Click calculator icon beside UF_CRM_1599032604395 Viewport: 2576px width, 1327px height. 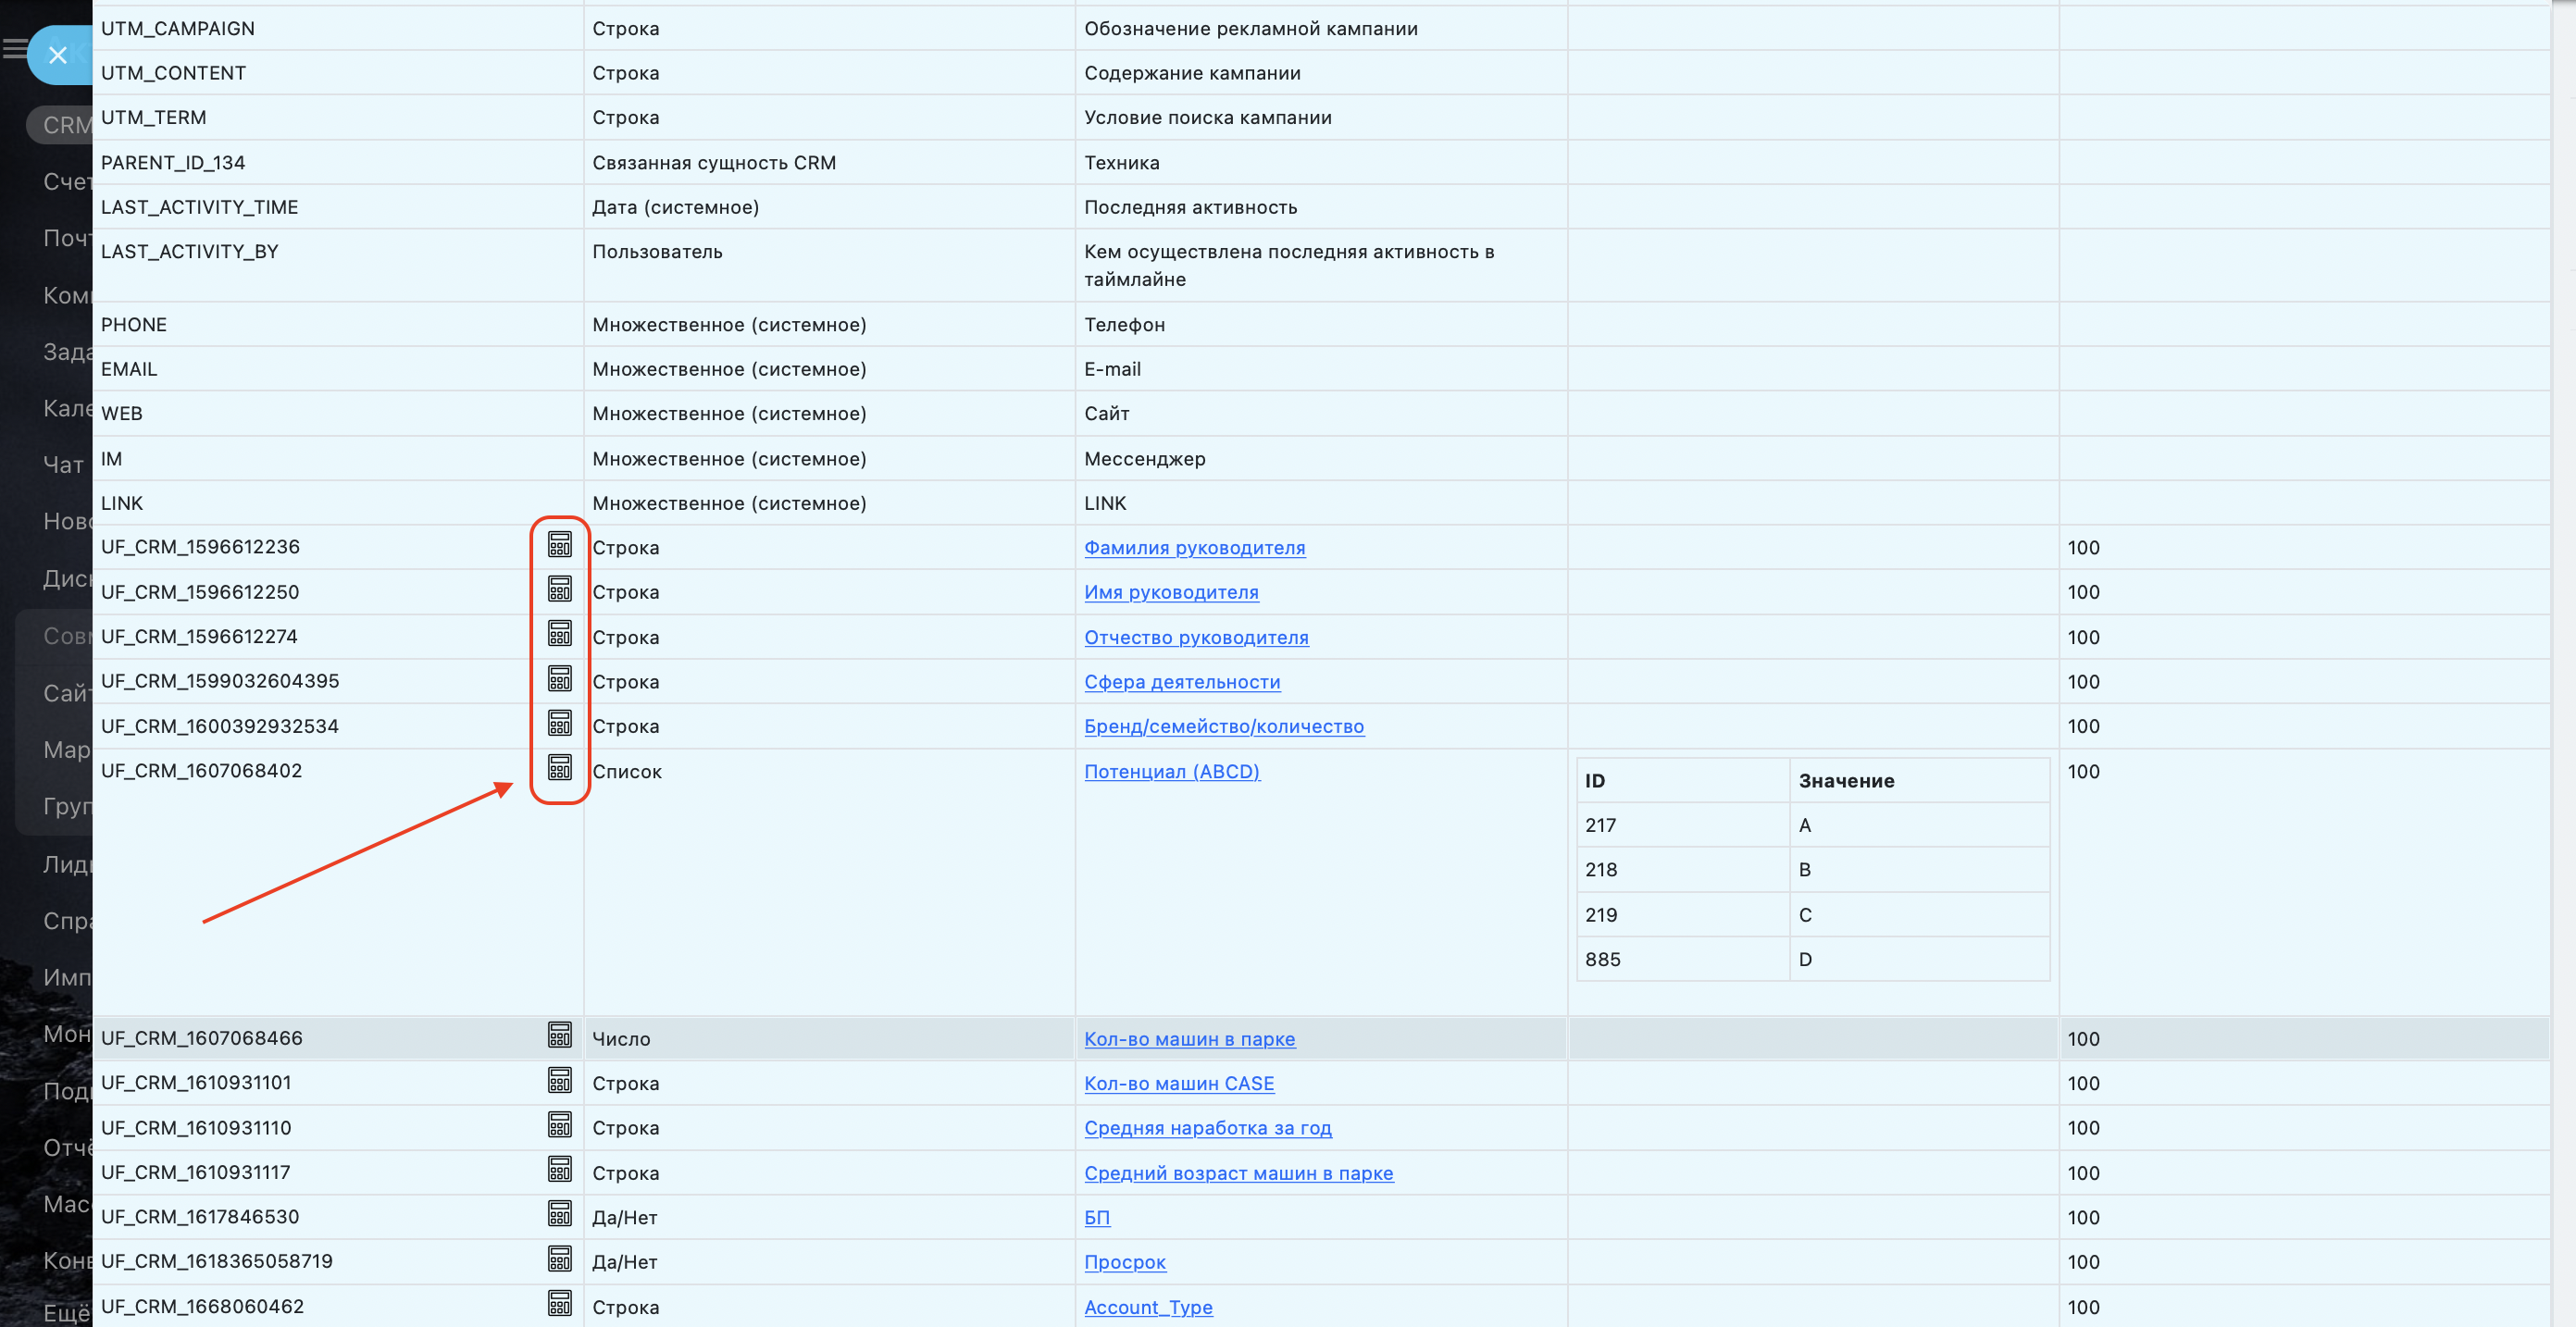click(559, 679)
